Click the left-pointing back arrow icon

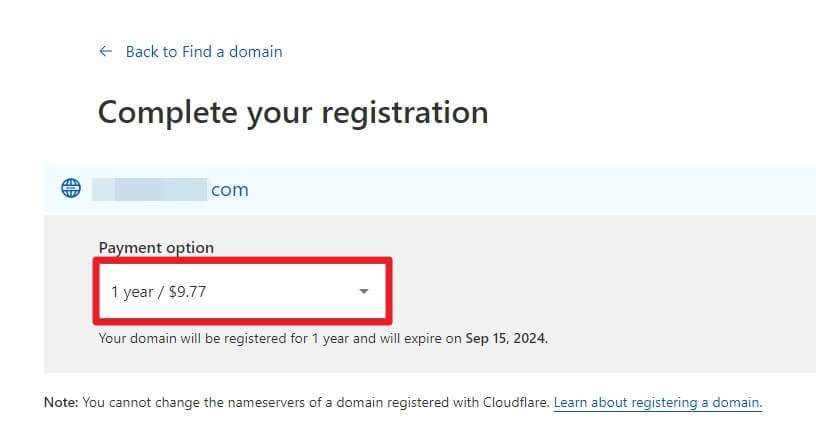point(106,51)
